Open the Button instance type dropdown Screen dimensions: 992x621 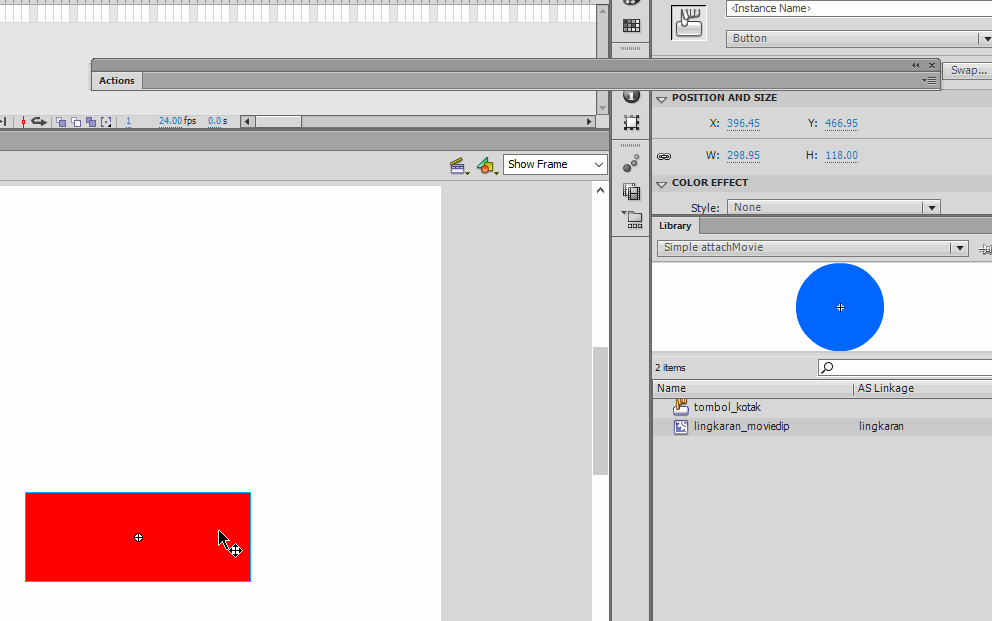[857, 38]
